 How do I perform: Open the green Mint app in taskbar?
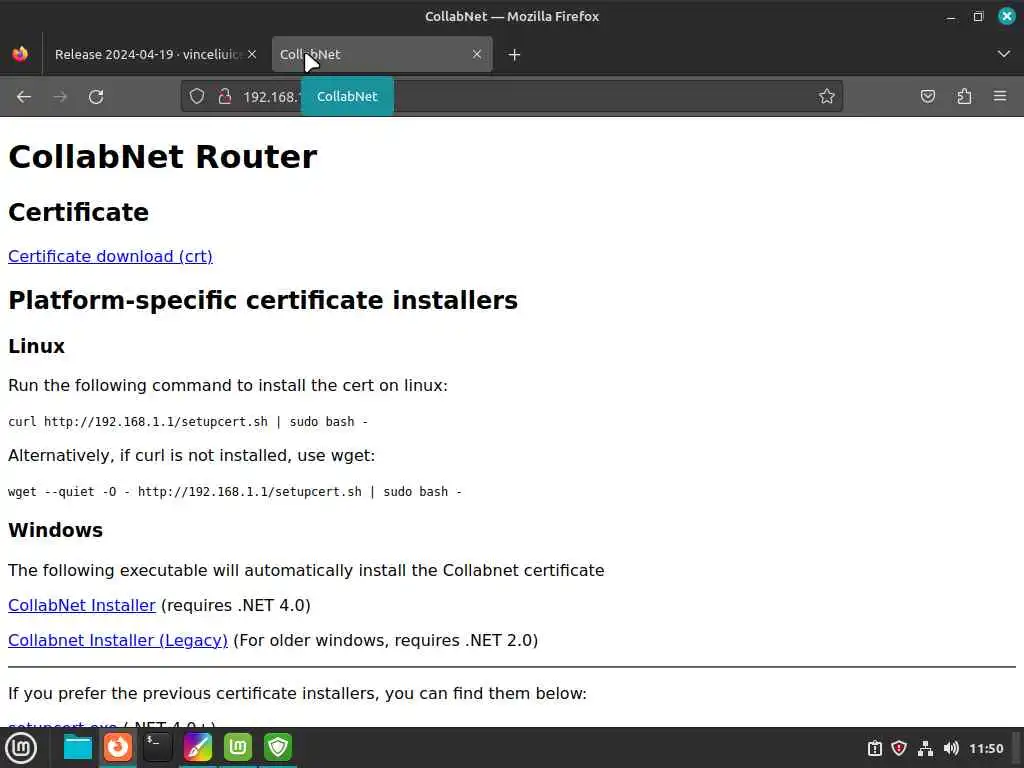click(x=238, y=748)
